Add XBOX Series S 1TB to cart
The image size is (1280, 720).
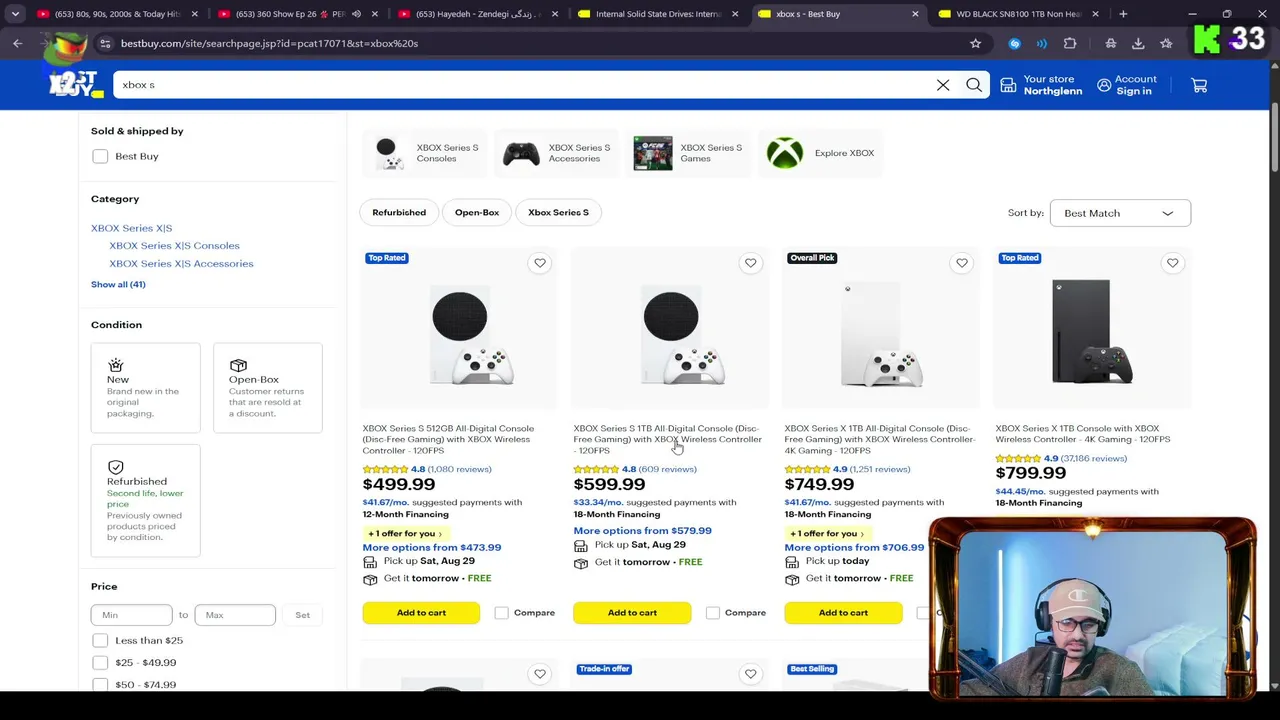pos(632,613)
